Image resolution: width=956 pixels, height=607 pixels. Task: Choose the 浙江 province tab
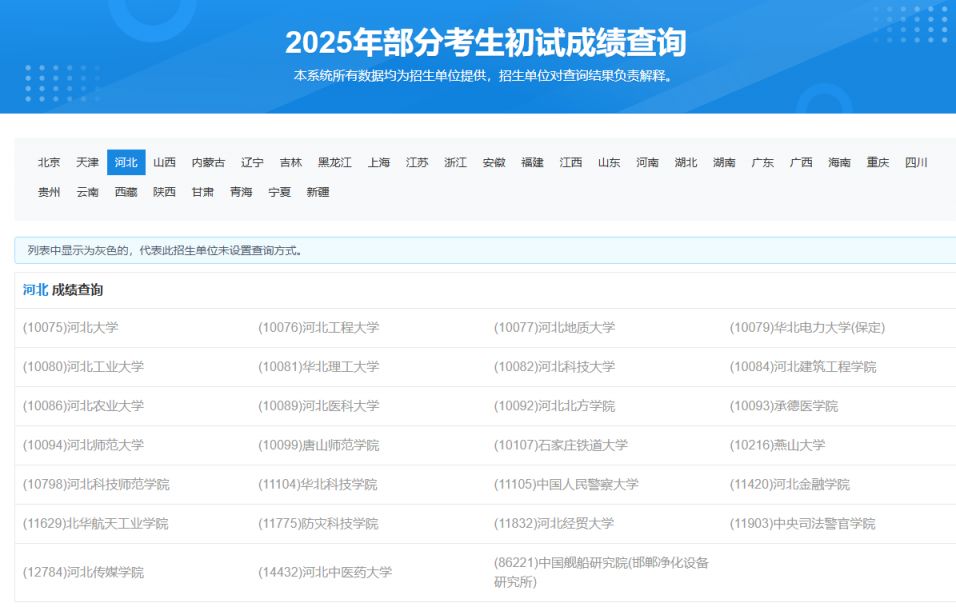pos(455,162)
